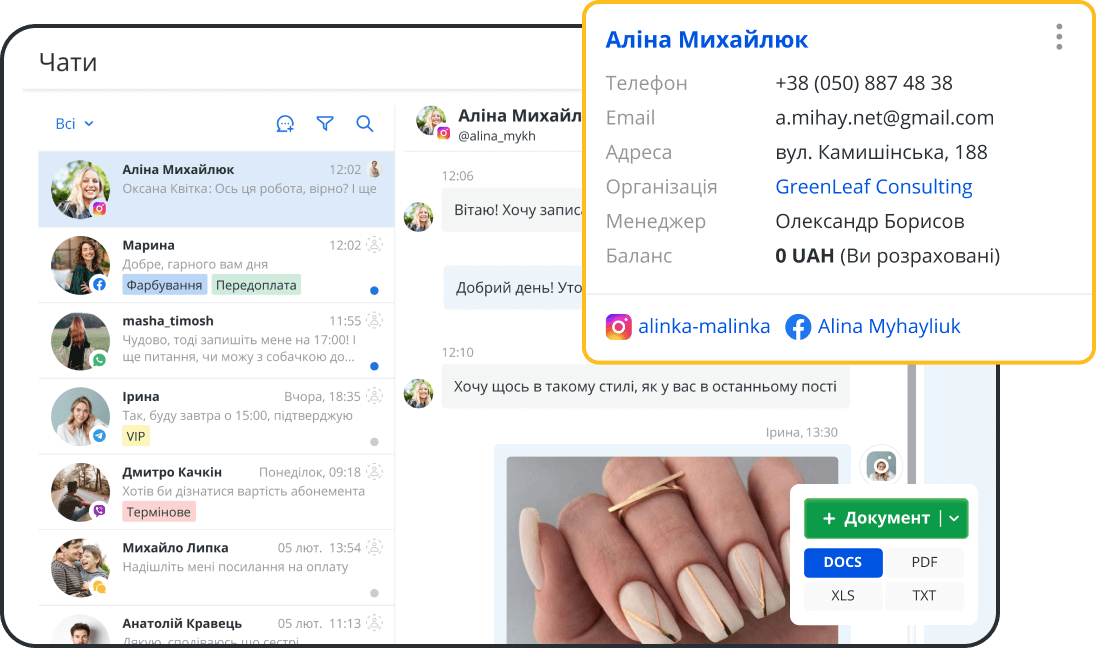The height and width of the screenshot is (648, 1096).
Task: Click the Facebook icon beside Alina Myhayliuk
Action: [798, 327]
